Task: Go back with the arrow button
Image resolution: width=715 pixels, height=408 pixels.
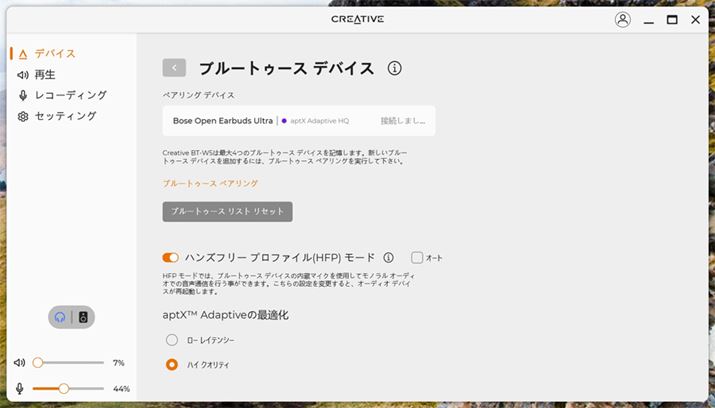Action: point(174,68)
